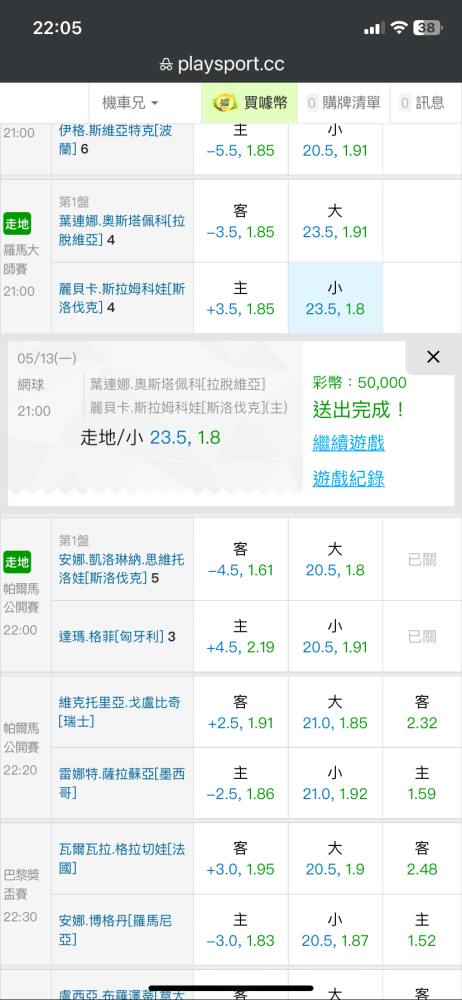Close the bet confirmation slip
The width and height of the screenshot is (462, 1000).
click(x=433, y=357)
